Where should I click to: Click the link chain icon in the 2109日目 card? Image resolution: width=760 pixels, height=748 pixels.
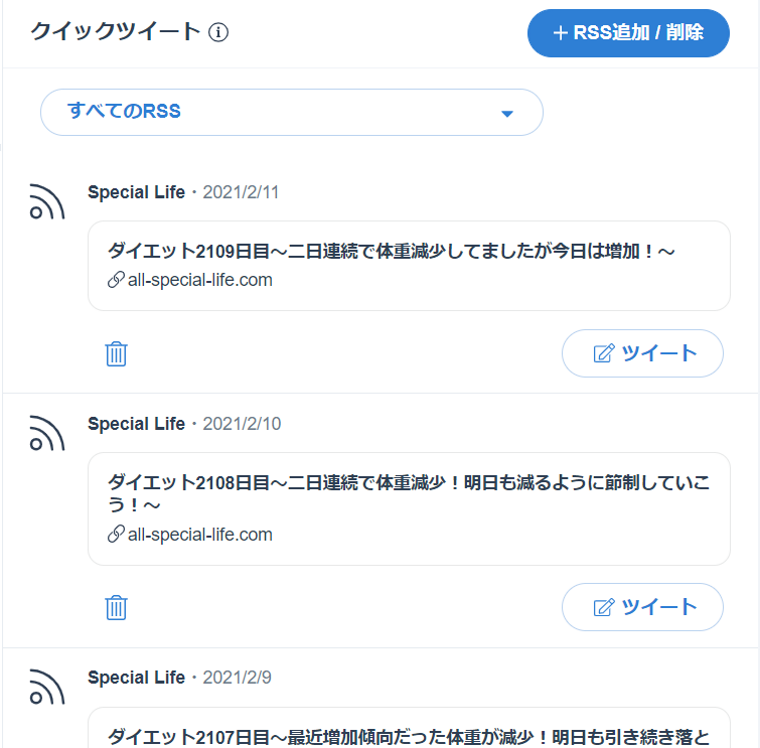(x=116, y=280)
